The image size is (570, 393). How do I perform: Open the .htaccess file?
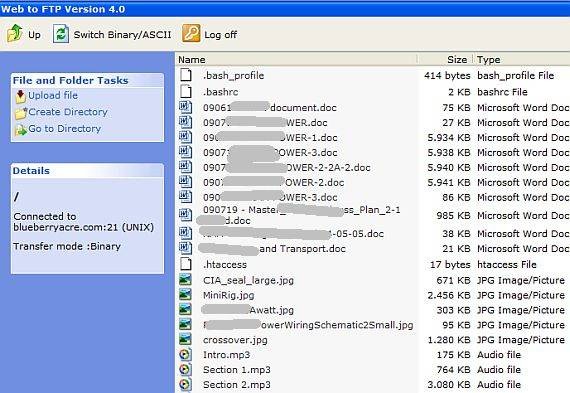[x=225, y=264]
